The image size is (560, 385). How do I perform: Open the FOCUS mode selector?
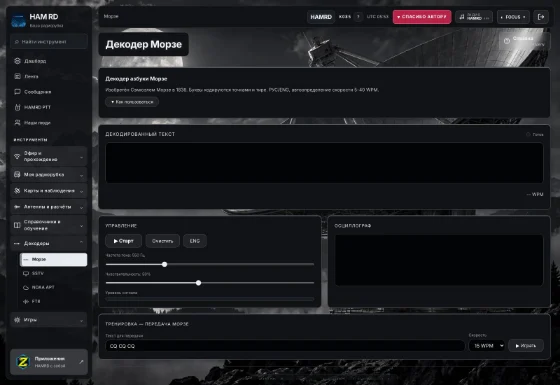click(x=513, y=17)
